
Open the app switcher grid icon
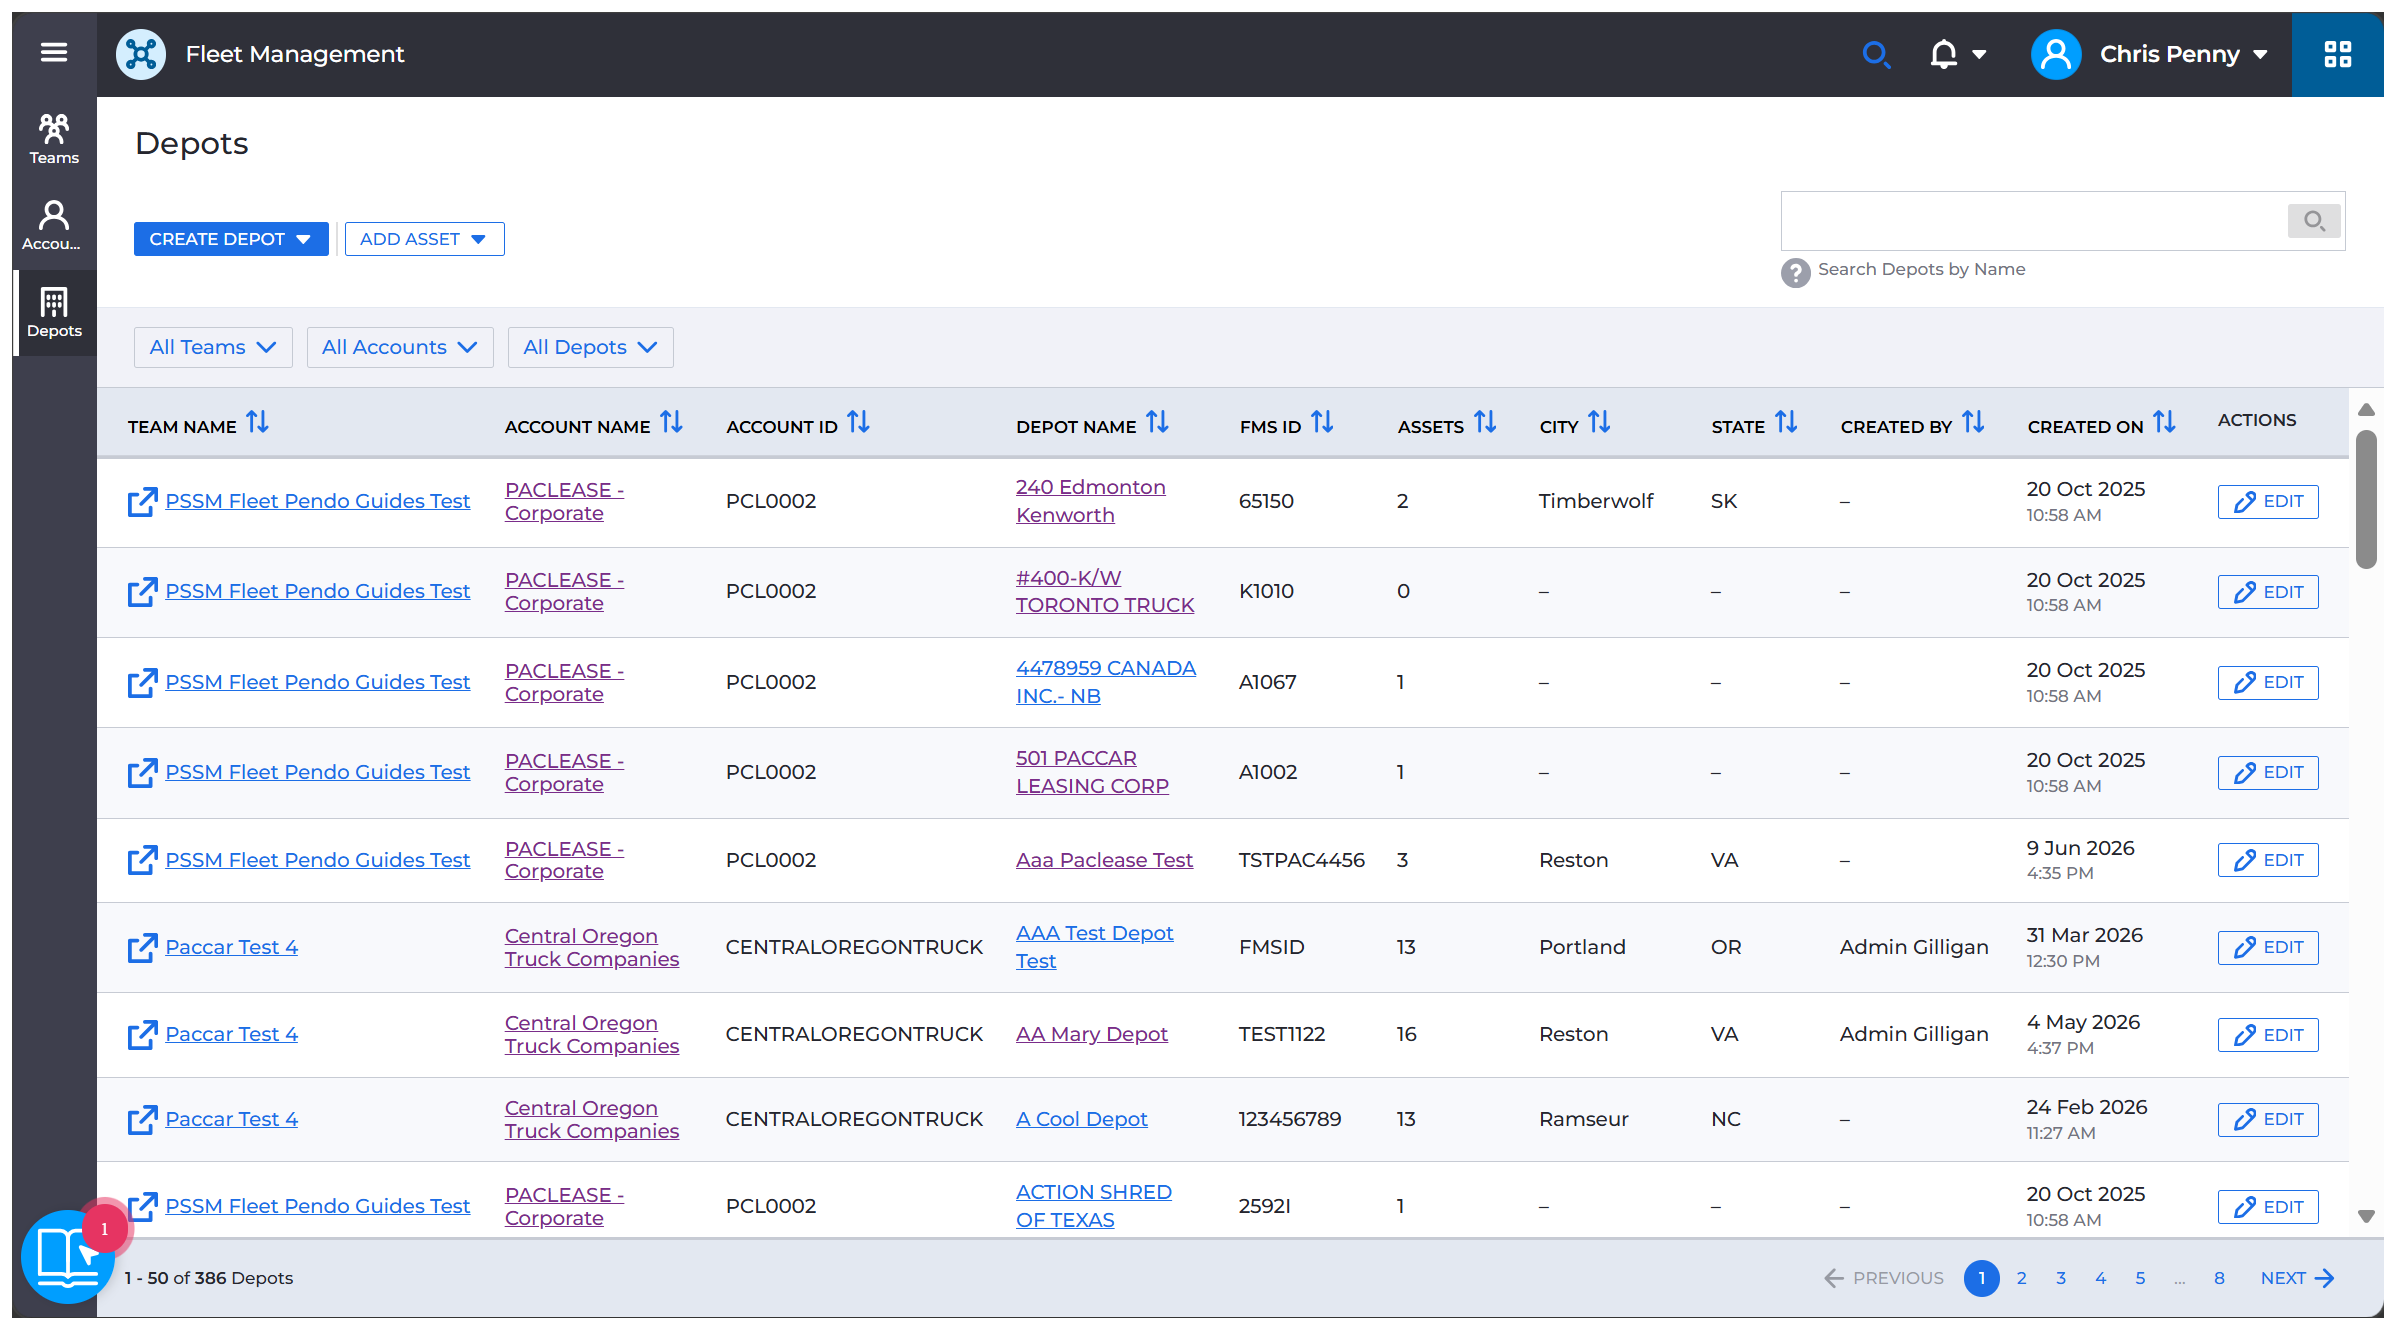tap(2337, 54)
